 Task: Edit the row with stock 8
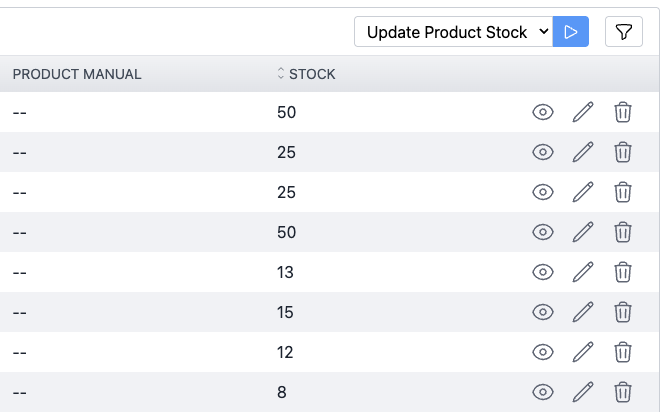[x=583, y=392]
